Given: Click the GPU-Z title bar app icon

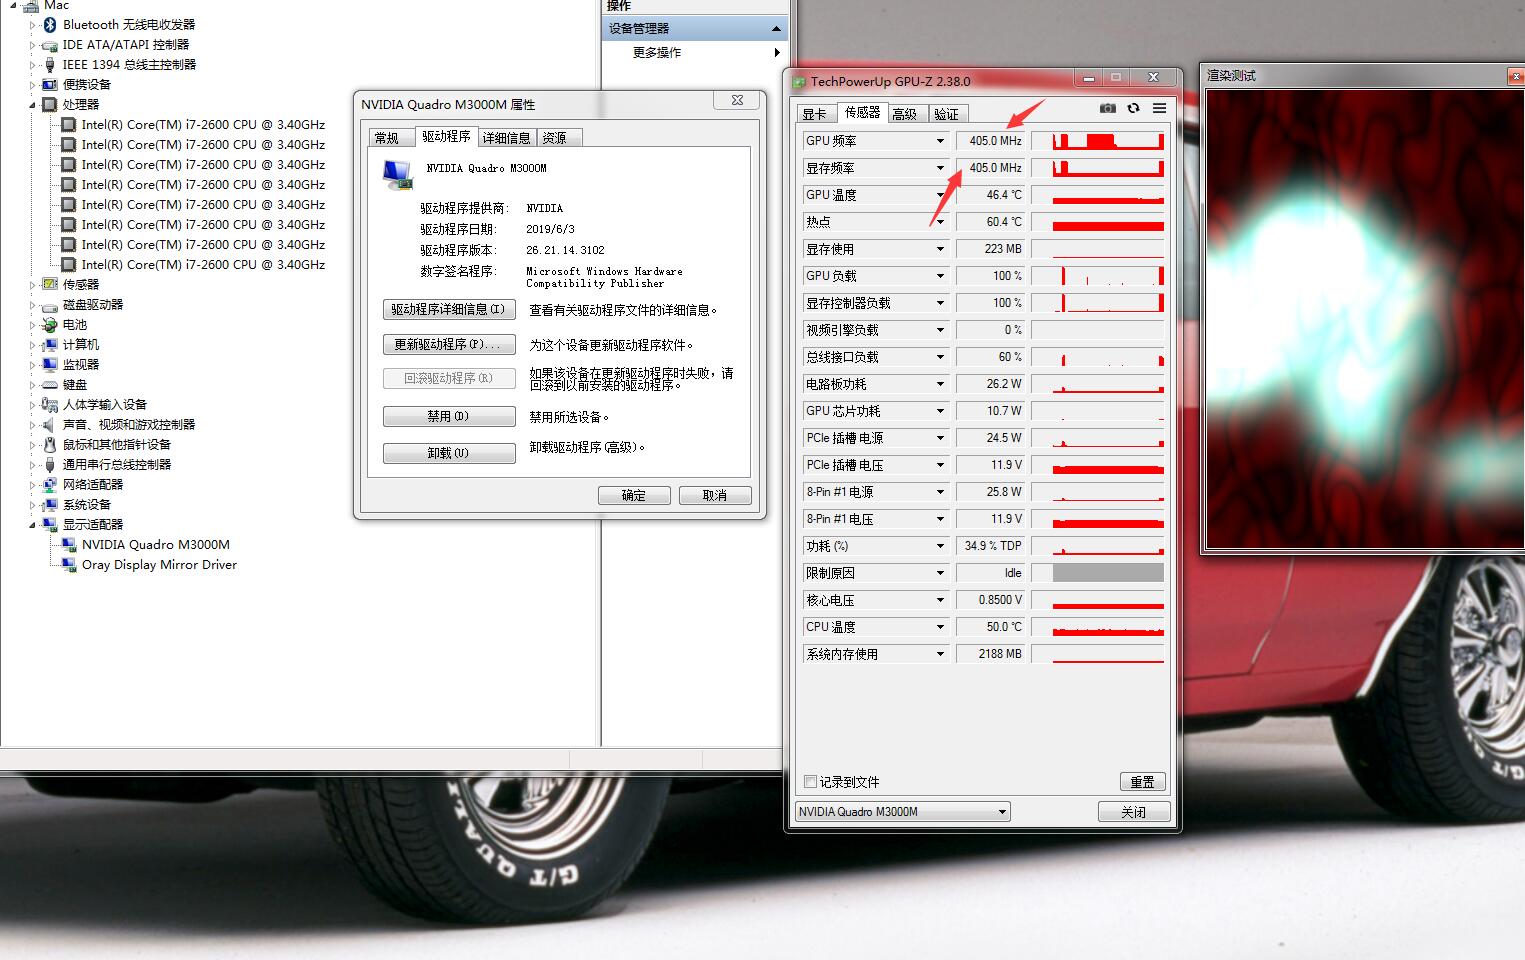Looking at the screenshot, I should 800,81.
